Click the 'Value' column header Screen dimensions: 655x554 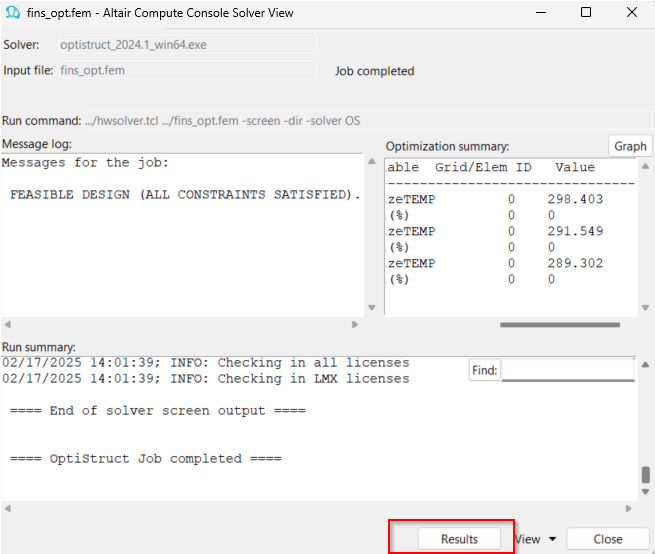(x=575, y=167)
